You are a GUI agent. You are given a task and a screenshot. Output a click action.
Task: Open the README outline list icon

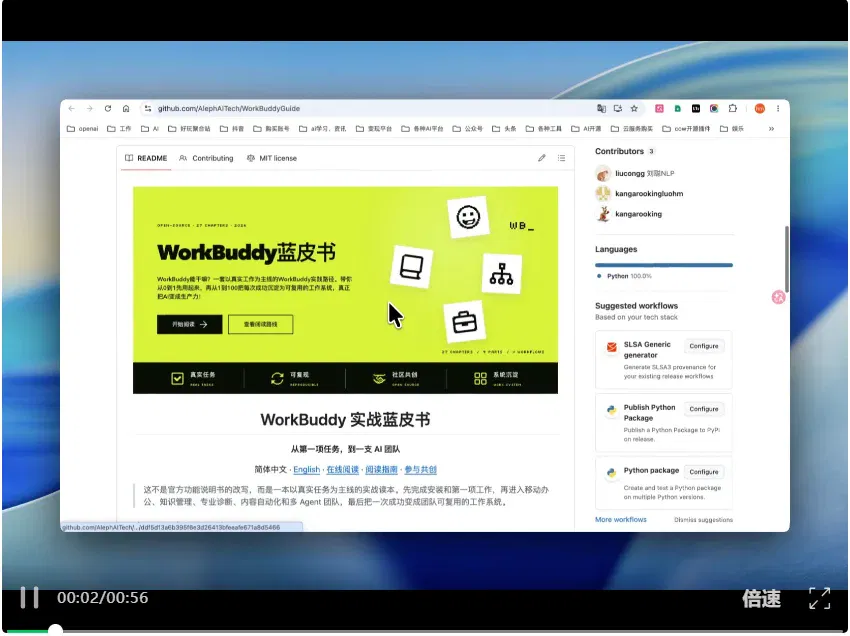point(561,158)
